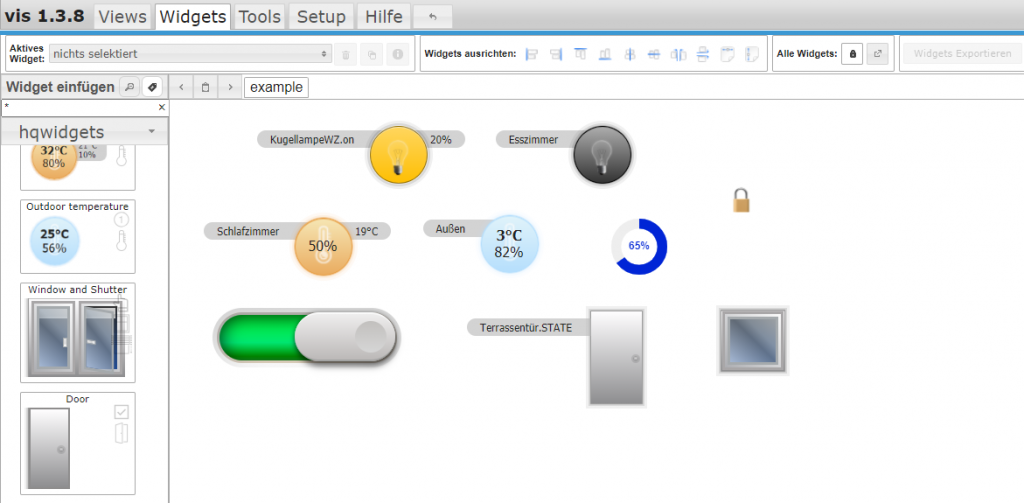Click the widget search magnifier icon
The height and width of the screenshot is (503, 1024).
coord(129,87)
